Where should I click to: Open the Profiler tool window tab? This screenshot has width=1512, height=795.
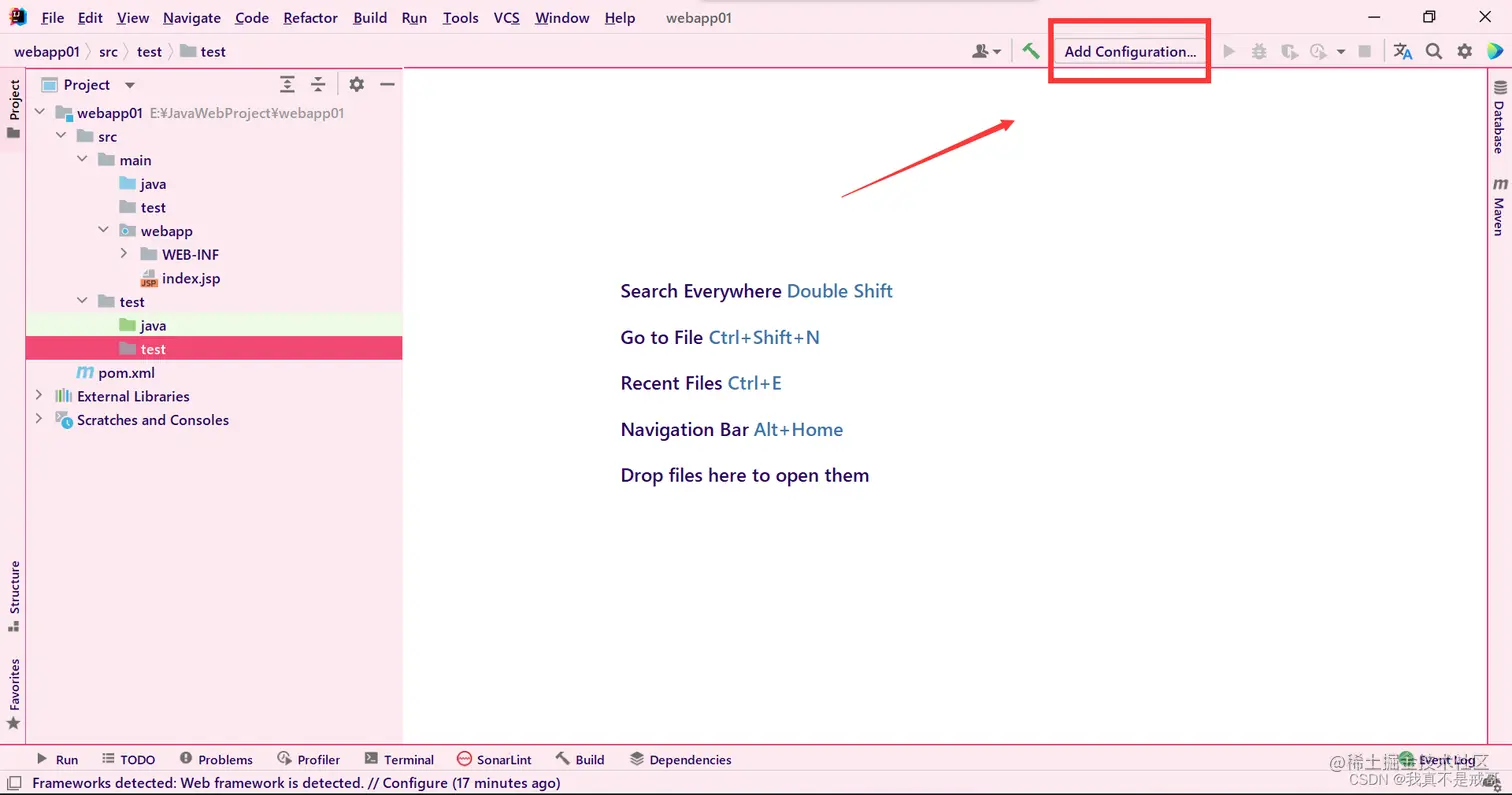[309, 759]
